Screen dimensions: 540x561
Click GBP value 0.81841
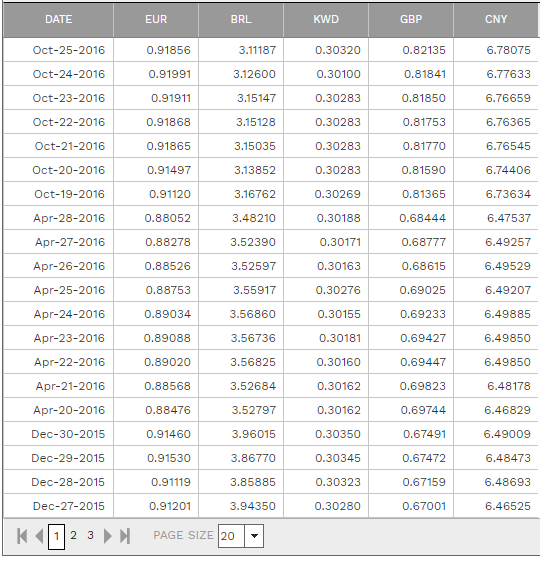[425, 74]
